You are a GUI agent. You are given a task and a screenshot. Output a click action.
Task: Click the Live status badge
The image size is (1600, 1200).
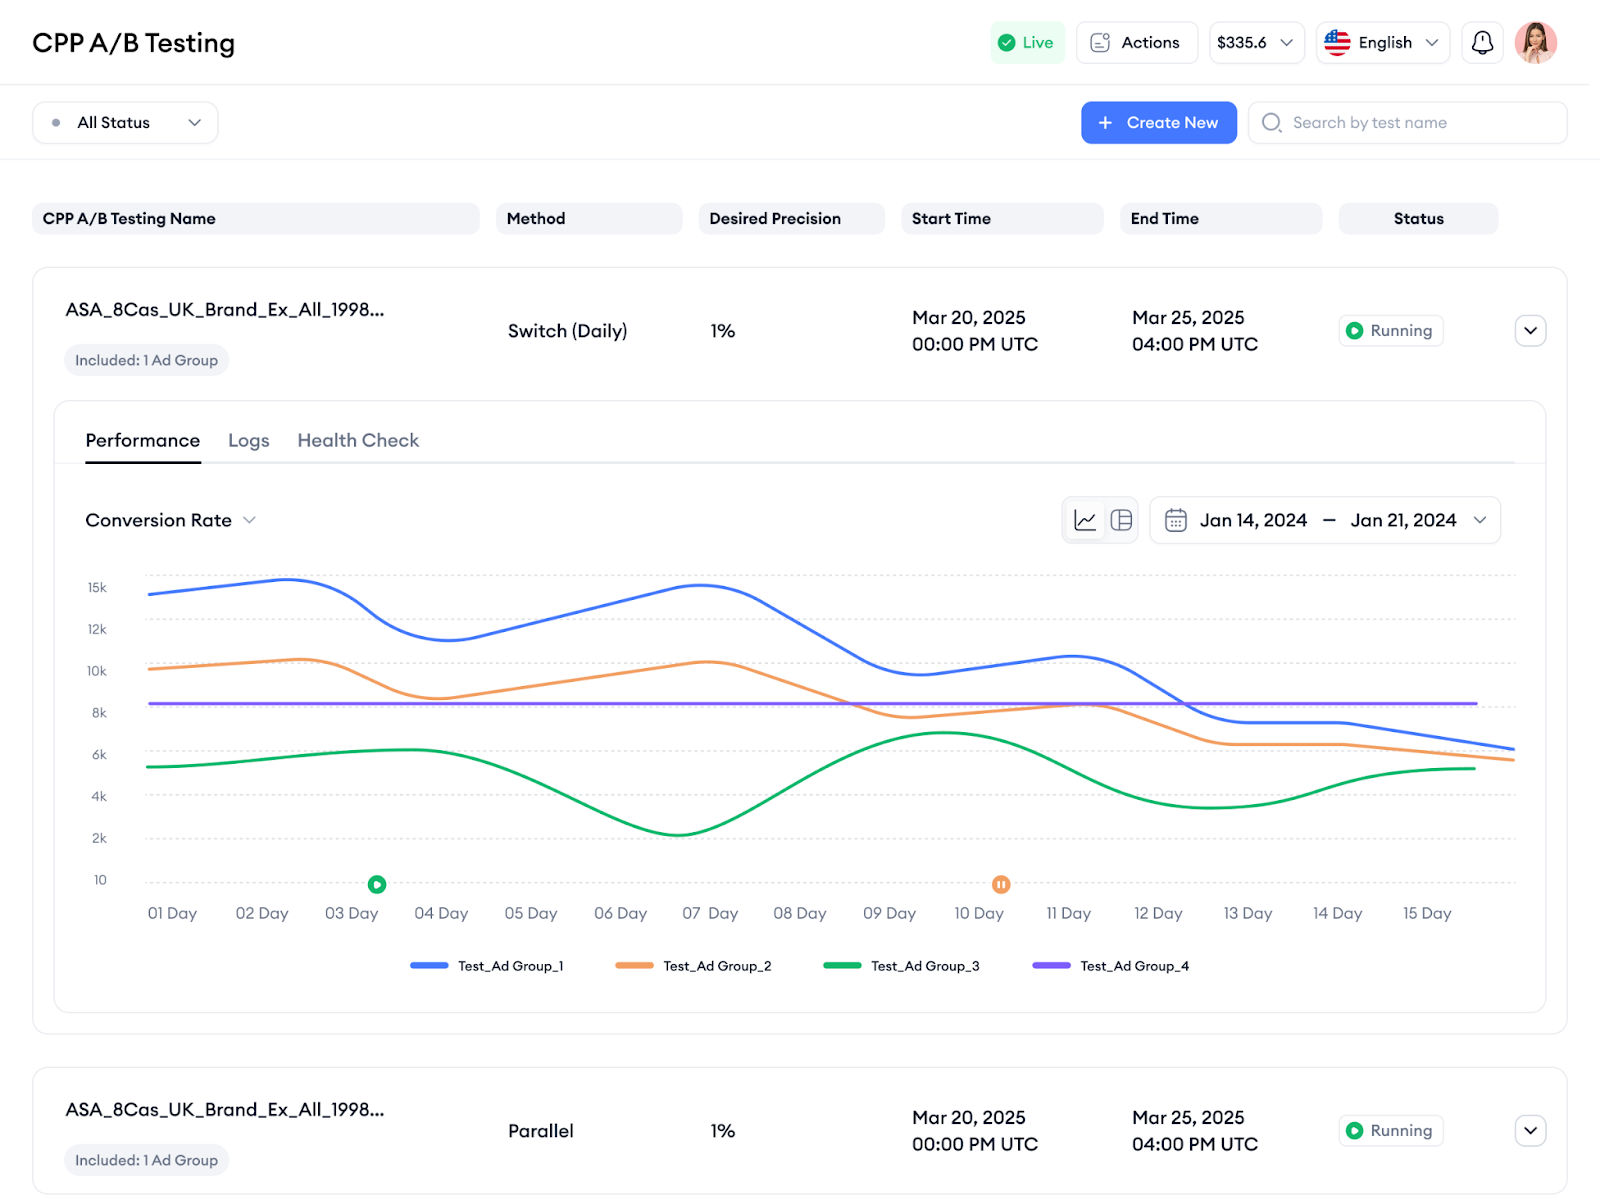1027,42
